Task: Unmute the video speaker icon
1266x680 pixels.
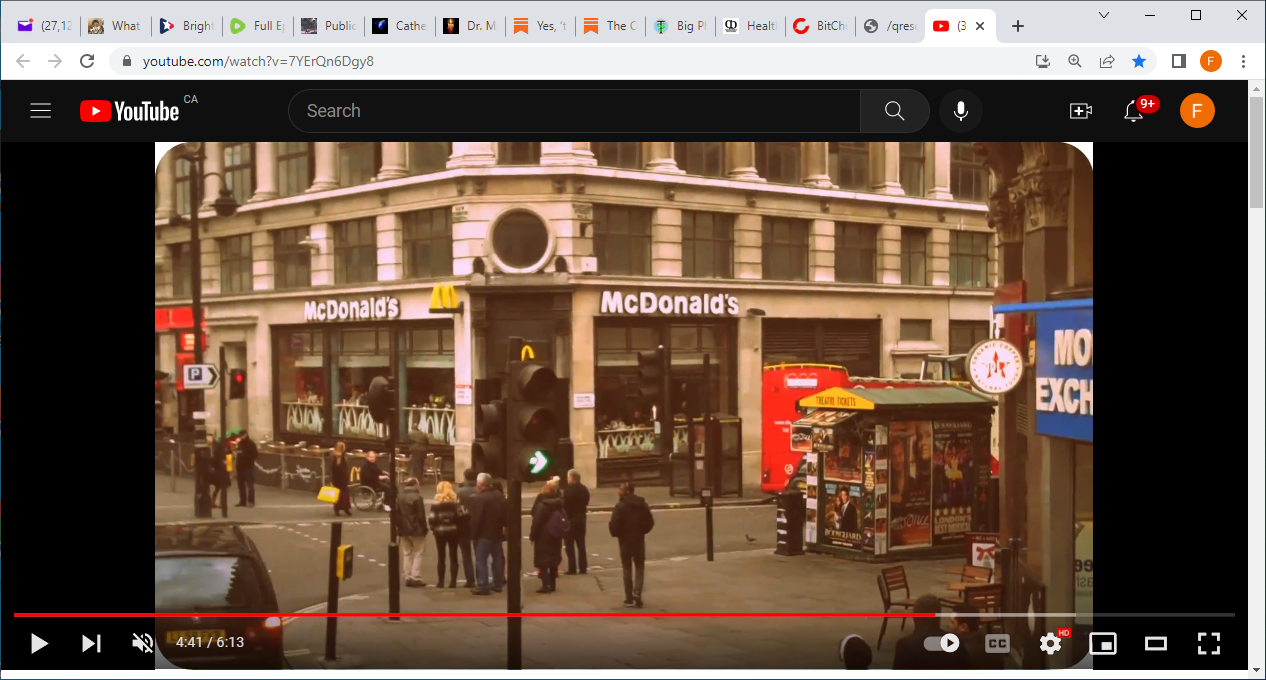Action: click(143, 643)
